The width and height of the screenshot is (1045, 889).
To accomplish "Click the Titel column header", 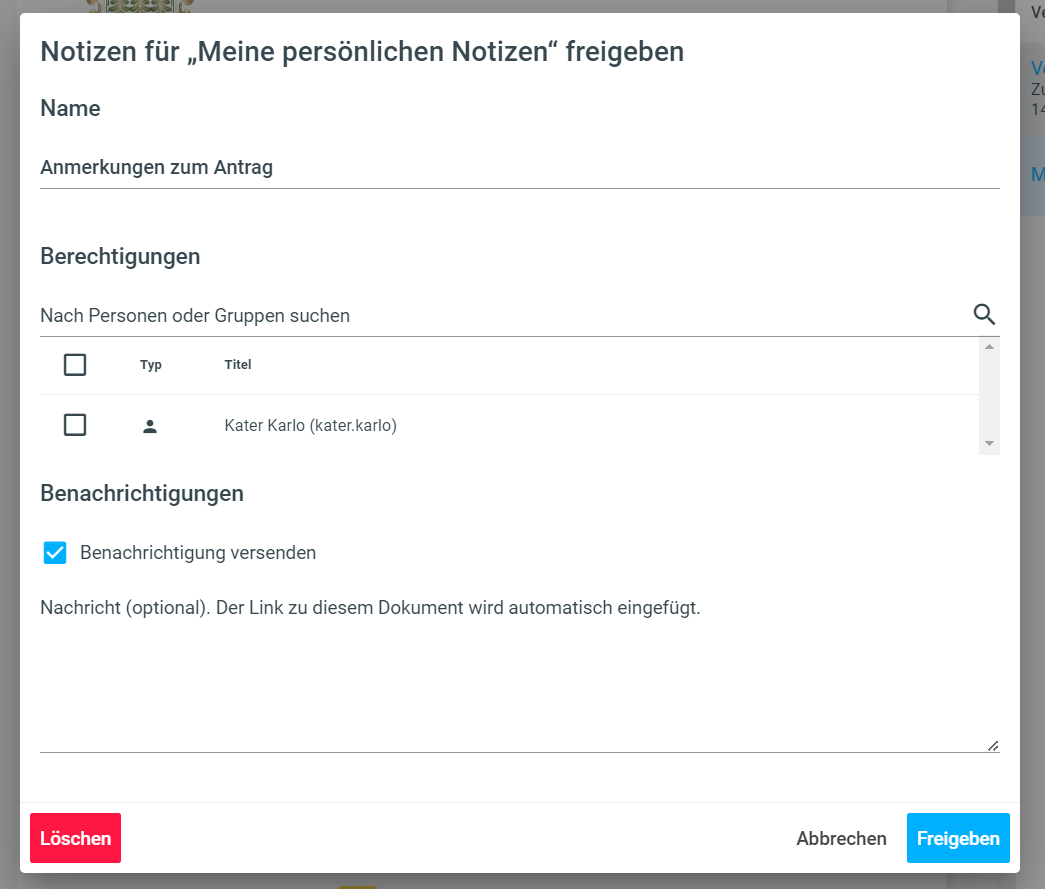I will point(238,365).
